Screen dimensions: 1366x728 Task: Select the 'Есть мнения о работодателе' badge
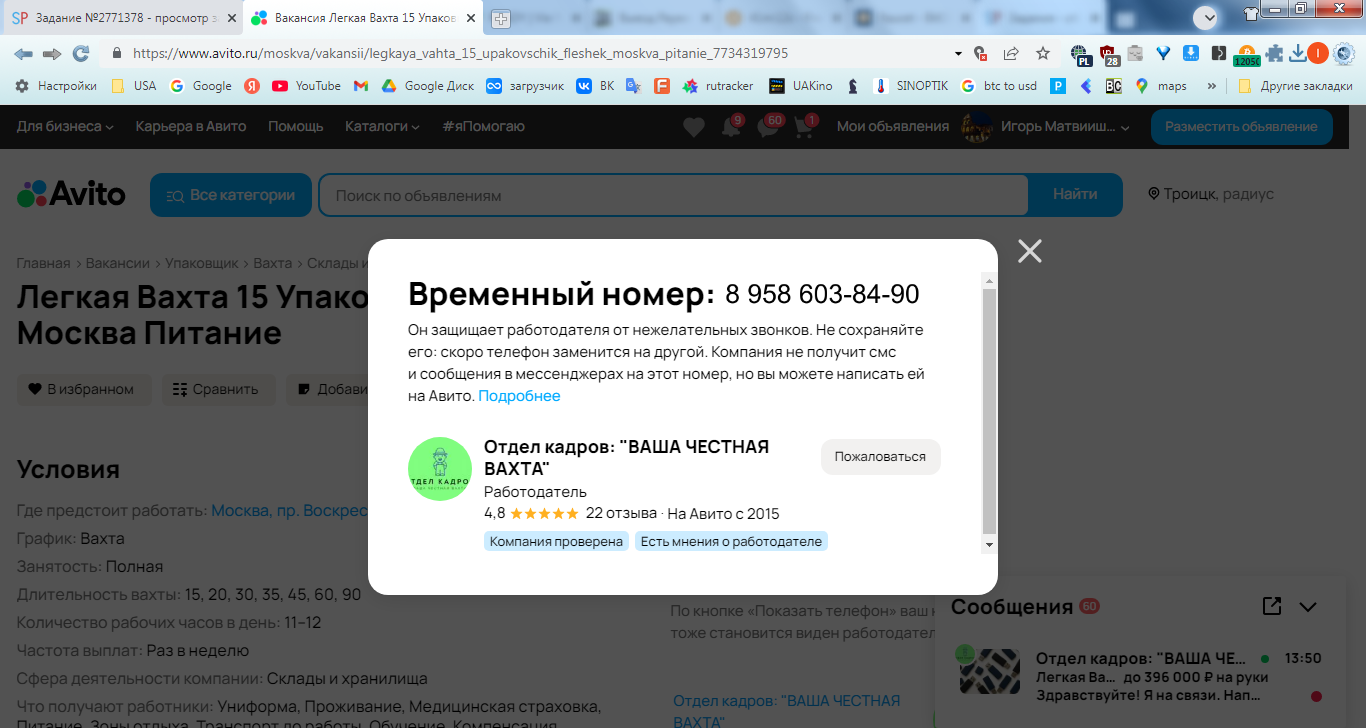point(731,541)
